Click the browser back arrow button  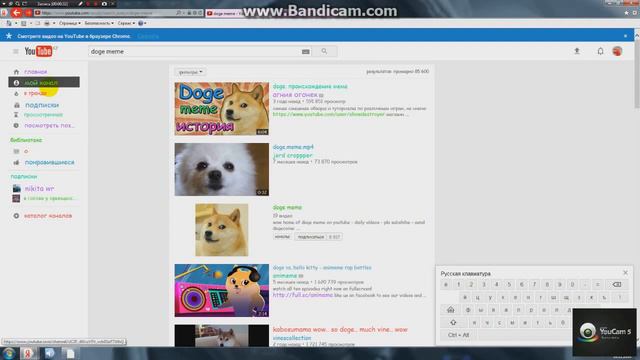16,13
